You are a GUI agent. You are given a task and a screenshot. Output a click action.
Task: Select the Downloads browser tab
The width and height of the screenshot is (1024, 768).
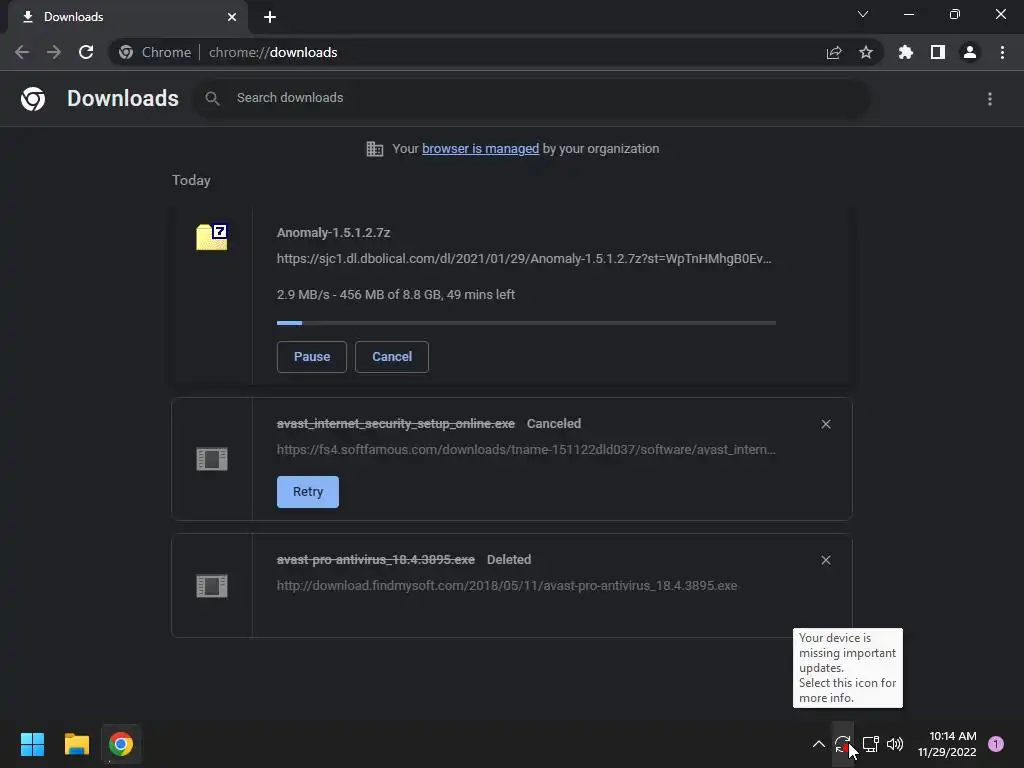click(127, 17)
